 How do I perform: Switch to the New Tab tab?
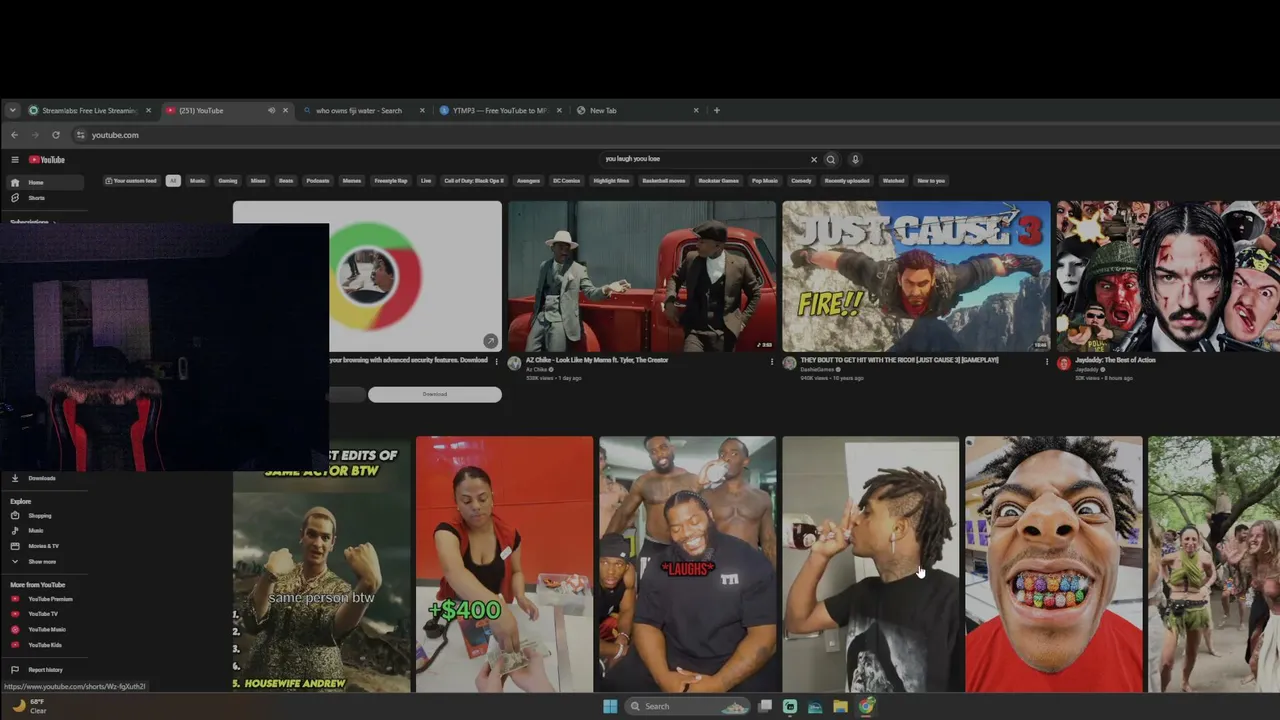(637, 111)
